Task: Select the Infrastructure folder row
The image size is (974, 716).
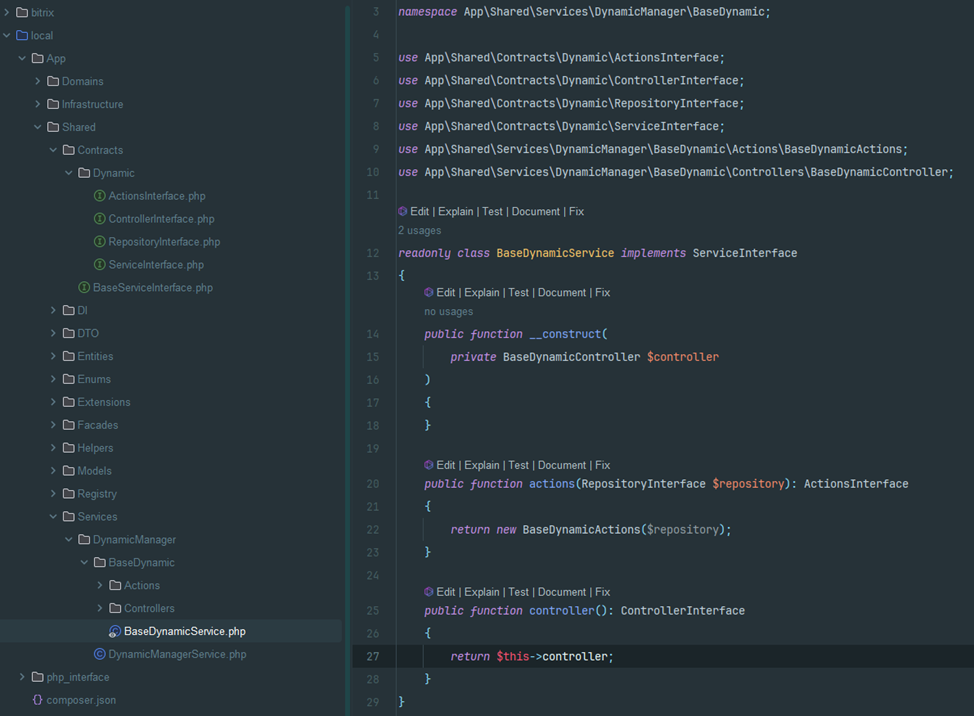Action: (x=171, y=104)
